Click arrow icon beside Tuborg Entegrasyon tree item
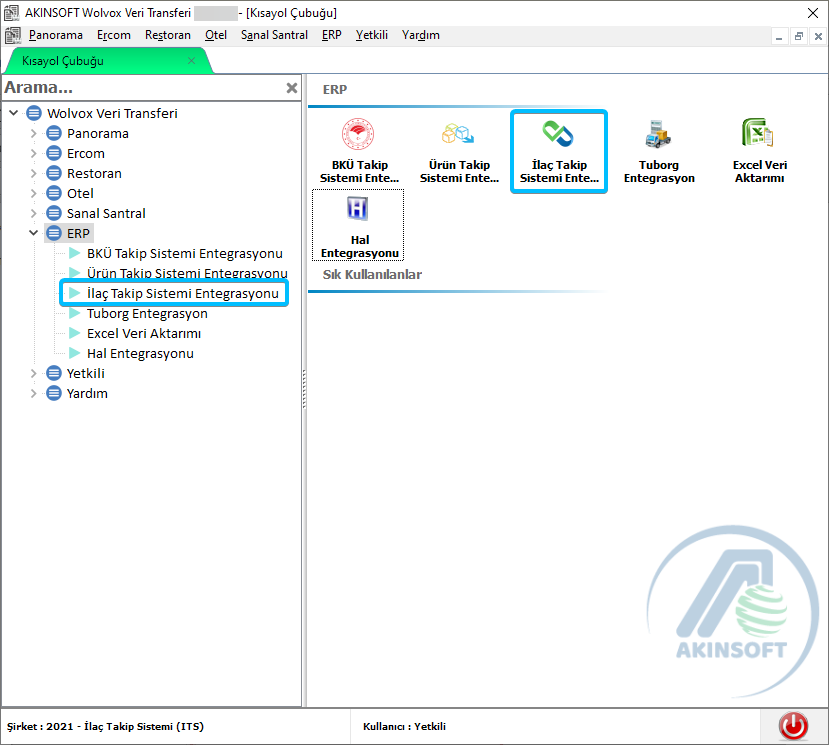 [75, 314]
